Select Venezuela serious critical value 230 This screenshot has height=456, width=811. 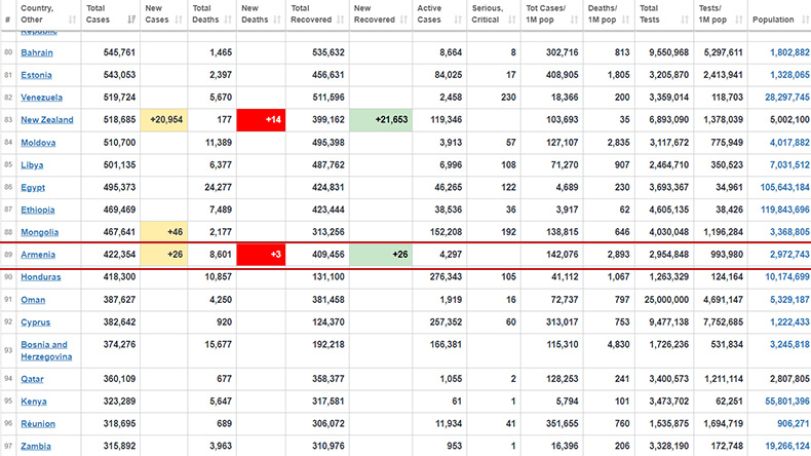point(508,97)
